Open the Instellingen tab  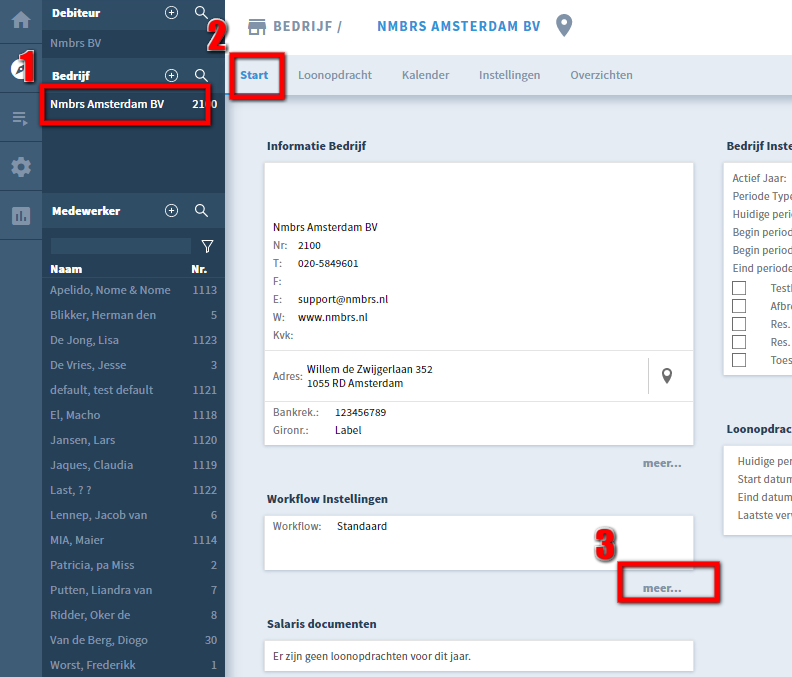(509, 75)
